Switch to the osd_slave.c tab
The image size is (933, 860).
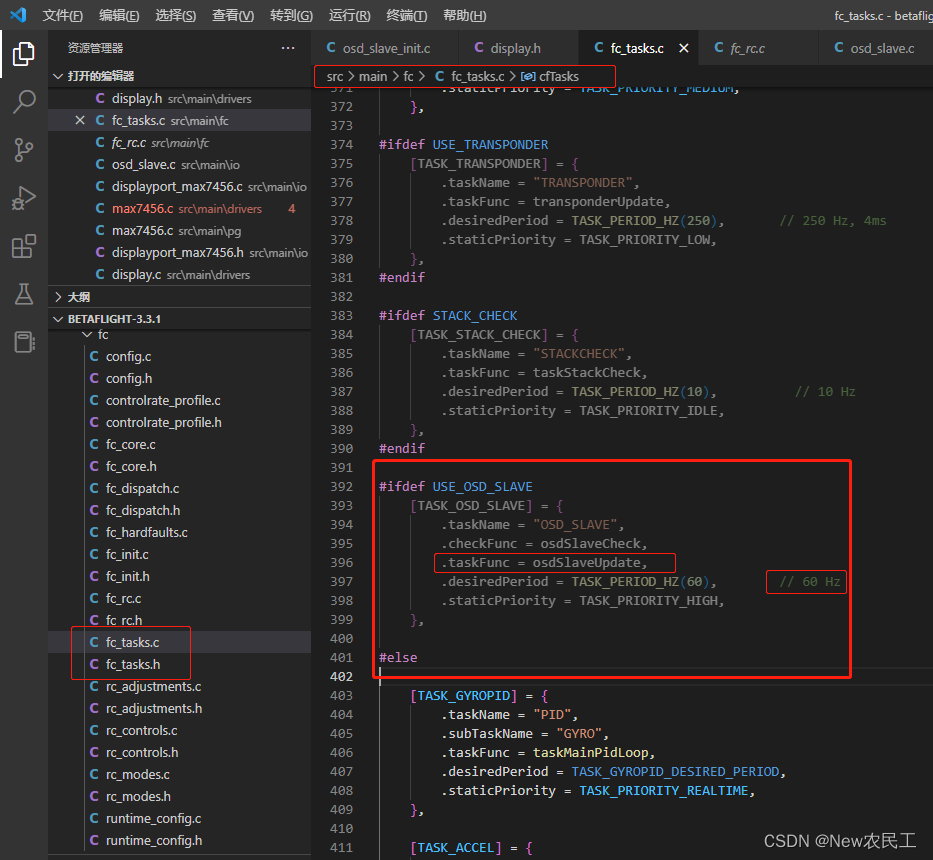pos(876,48)
